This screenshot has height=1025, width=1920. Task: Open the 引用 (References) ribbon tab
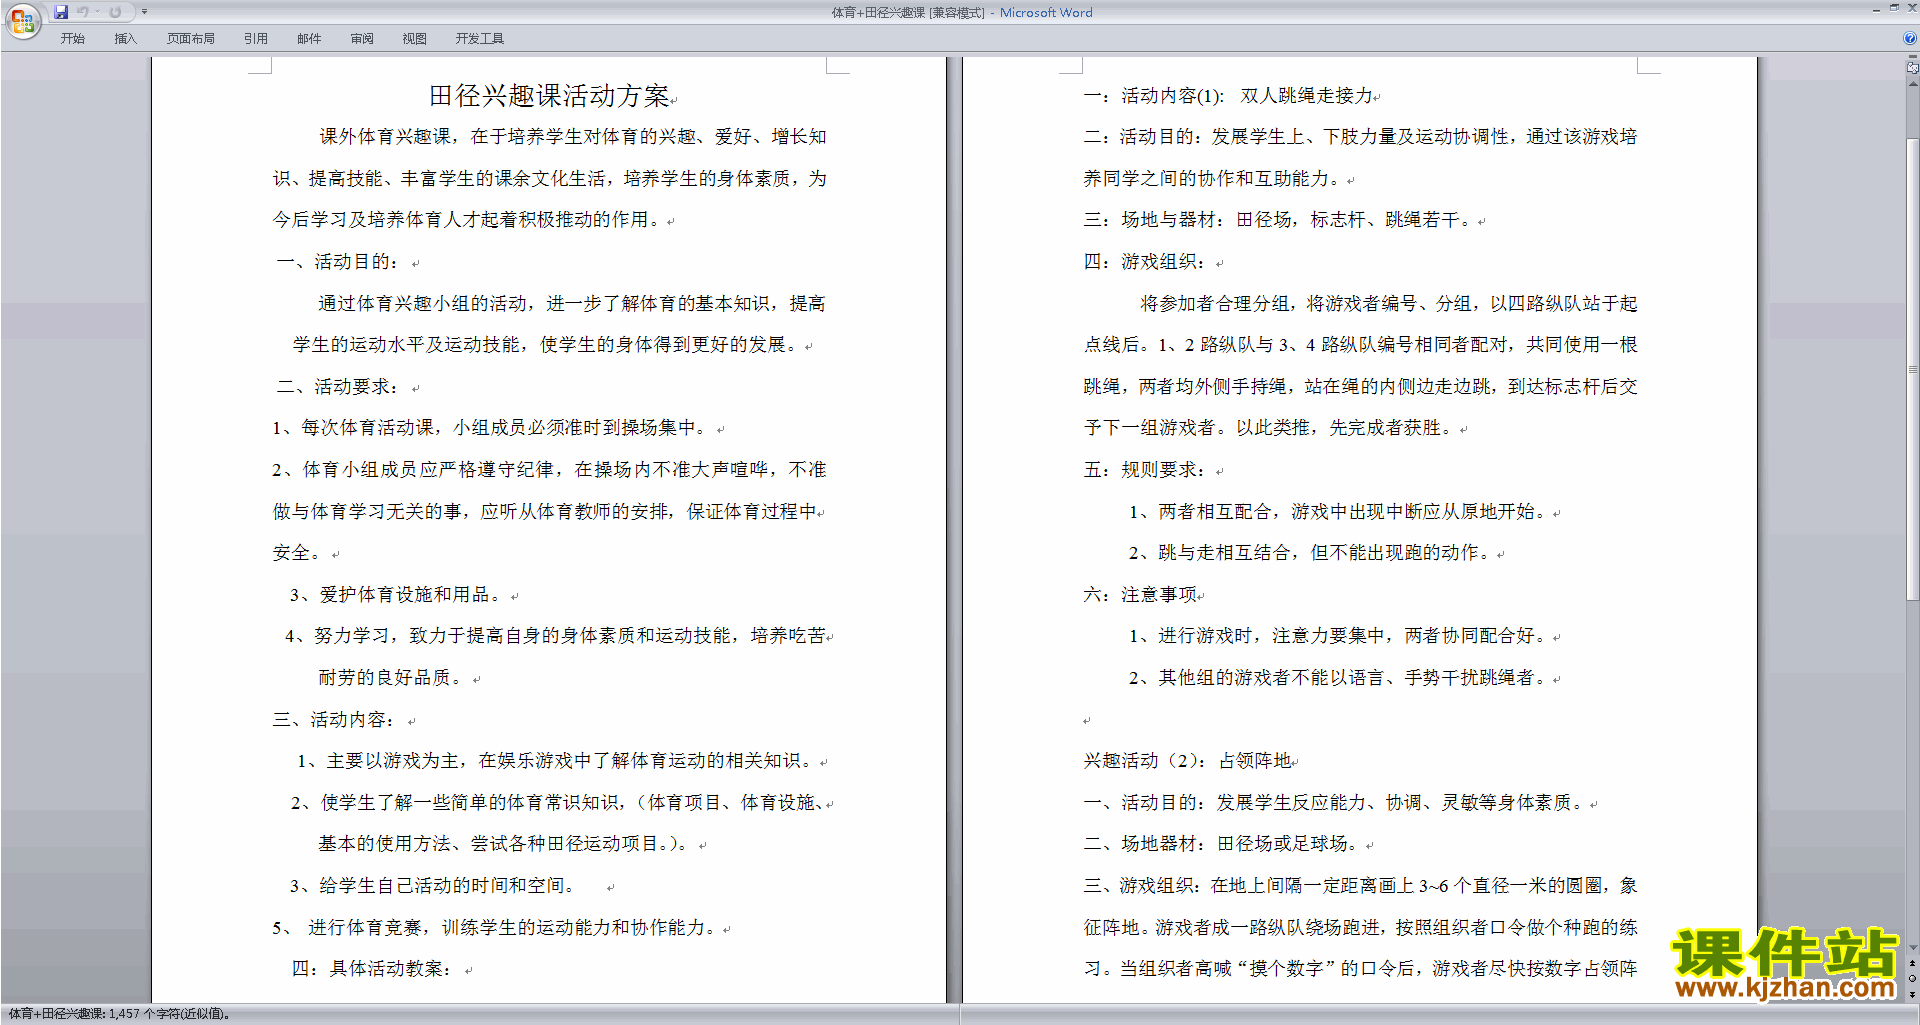point(255,38)
